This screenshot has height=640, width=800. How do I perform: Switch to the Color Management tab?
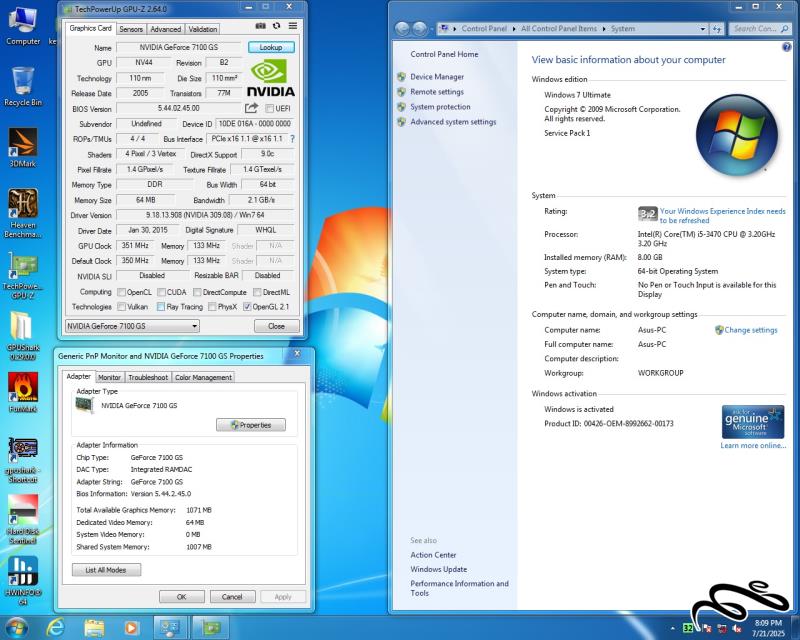click(204, 377)
